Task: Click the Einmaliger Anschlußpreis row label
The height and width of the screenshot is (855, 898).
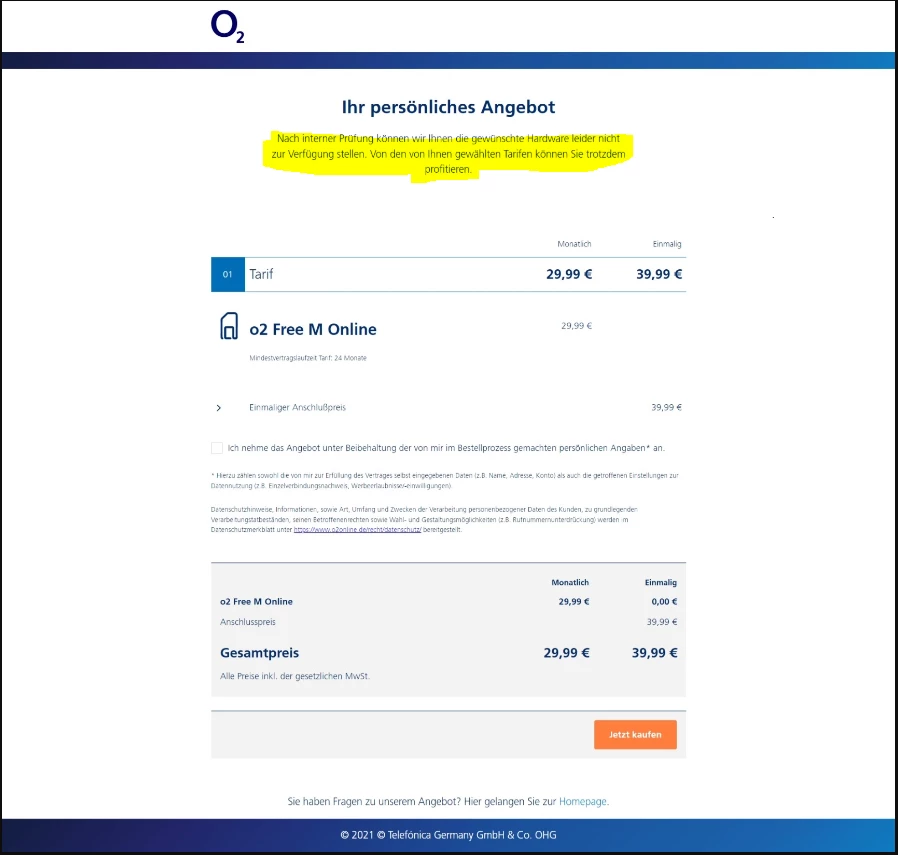Action: pyautogui.click(x=297, y=408)
